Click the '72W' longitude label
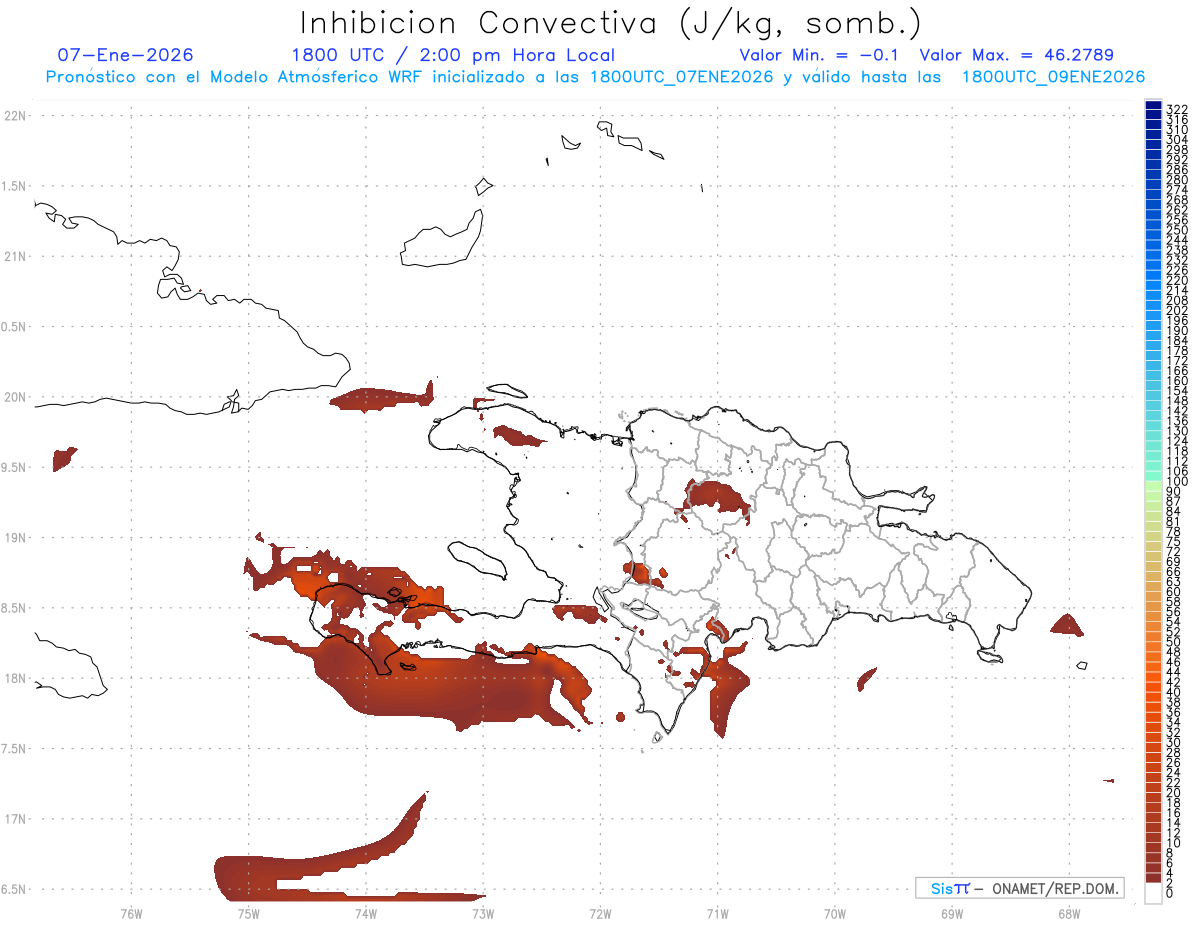 click(600, 912)
